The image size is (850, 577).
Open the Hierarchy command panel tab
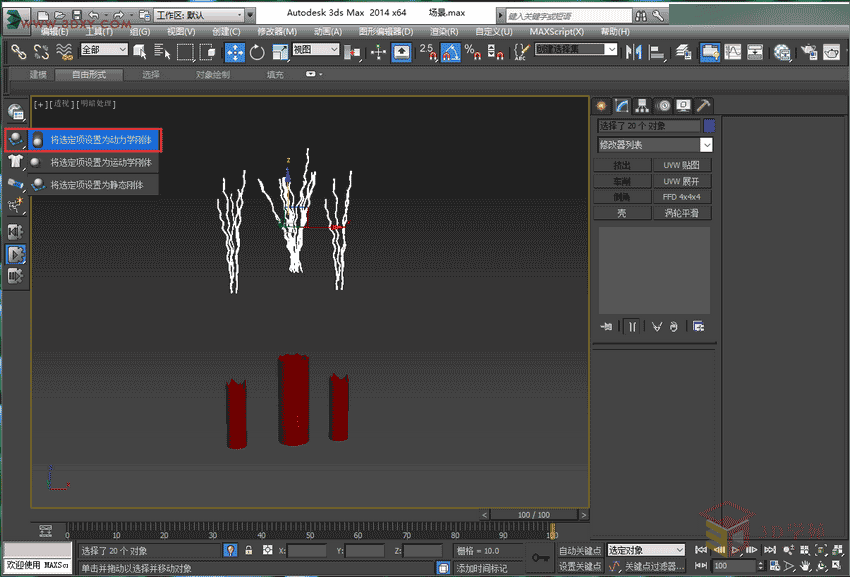click(642, 105)
